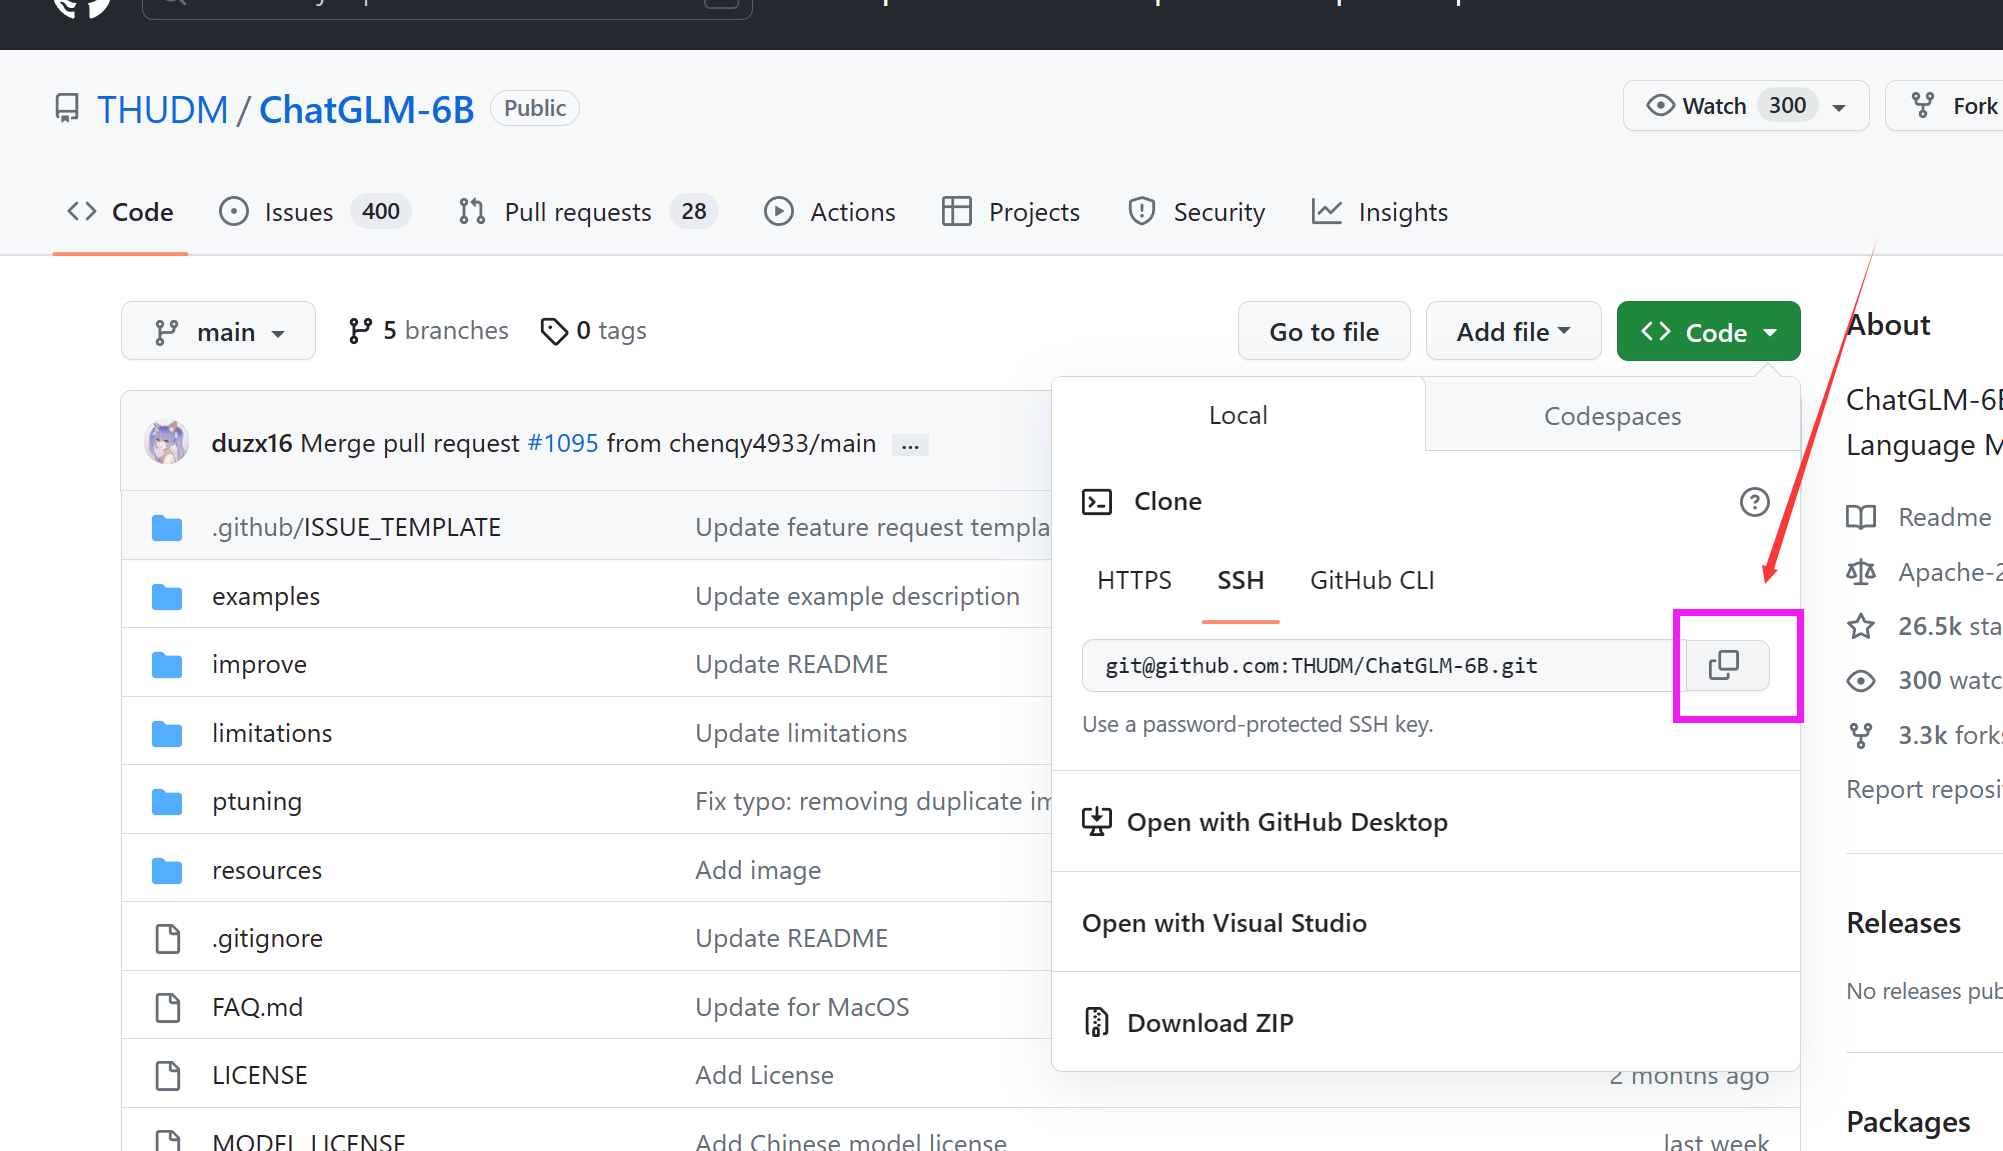Select the Local tab in clone popup

point(1238,415)
